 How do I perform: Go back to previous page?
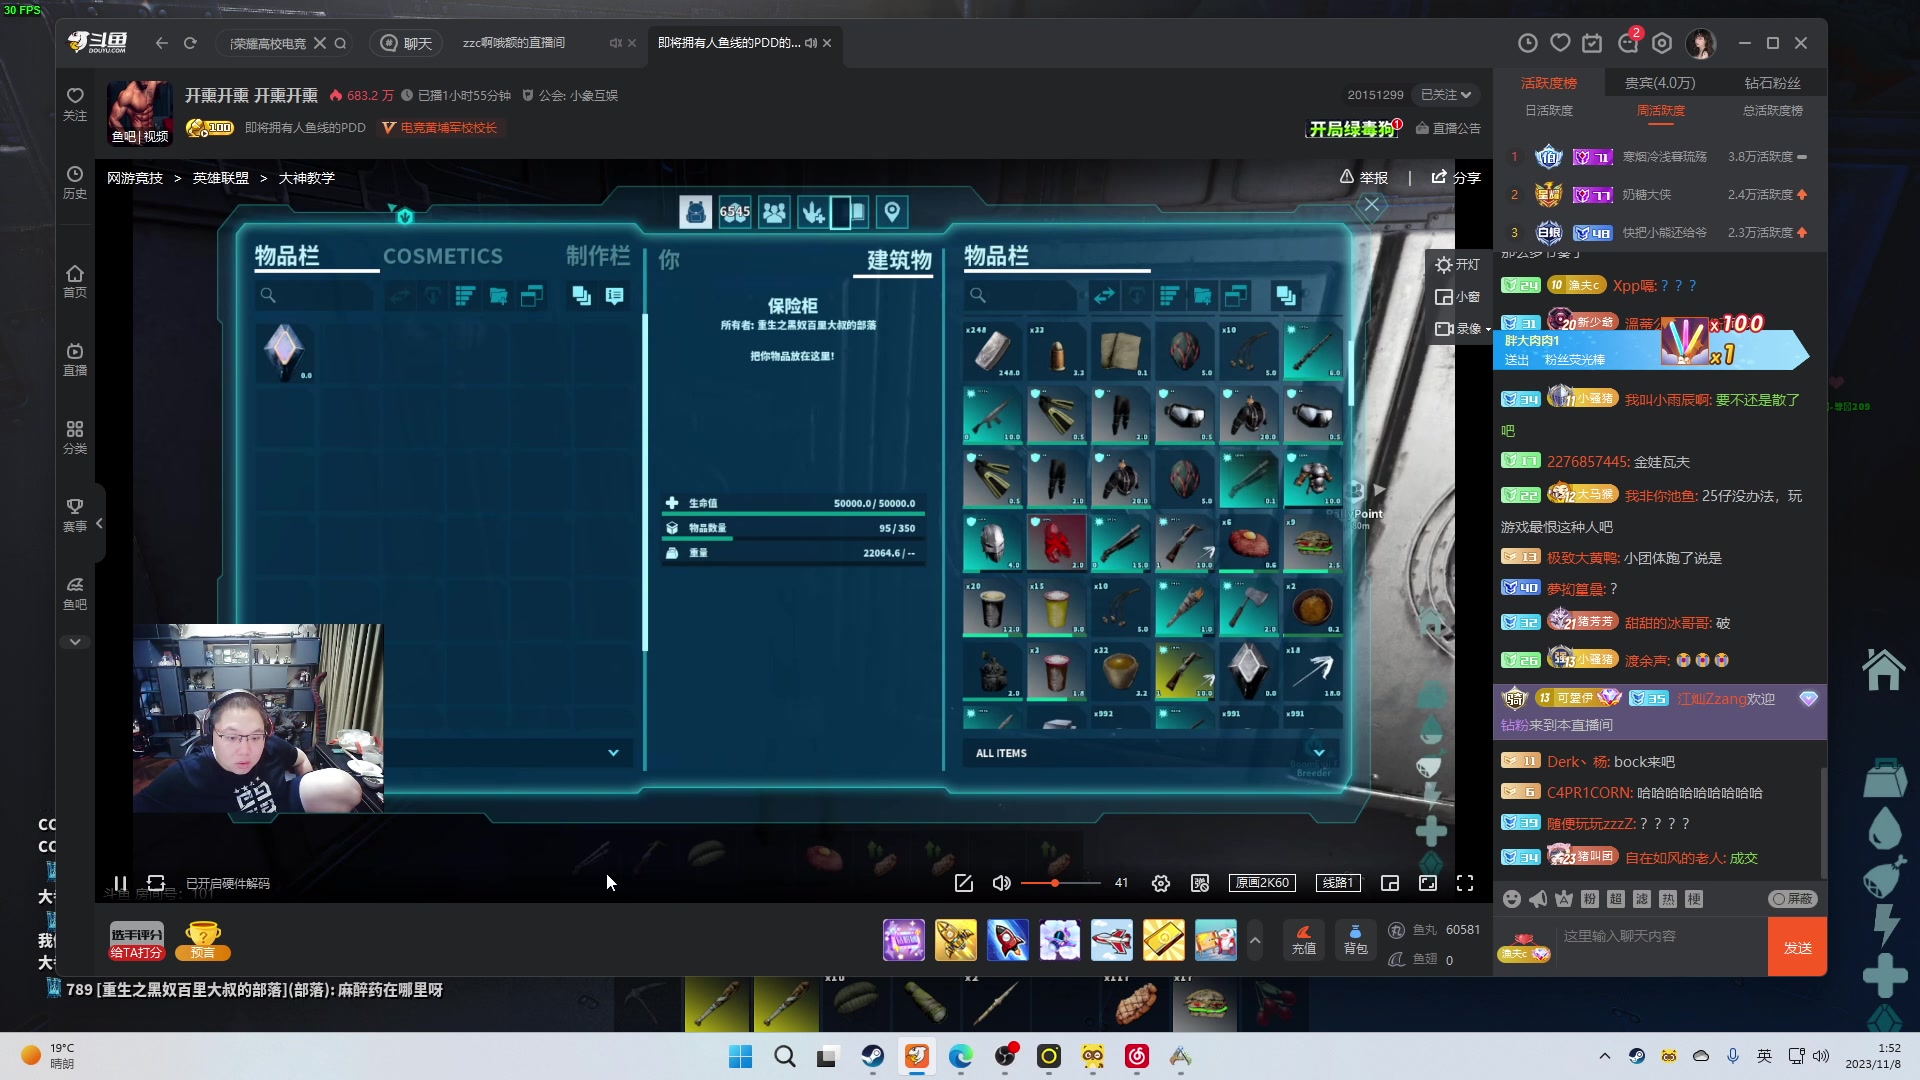162,43
